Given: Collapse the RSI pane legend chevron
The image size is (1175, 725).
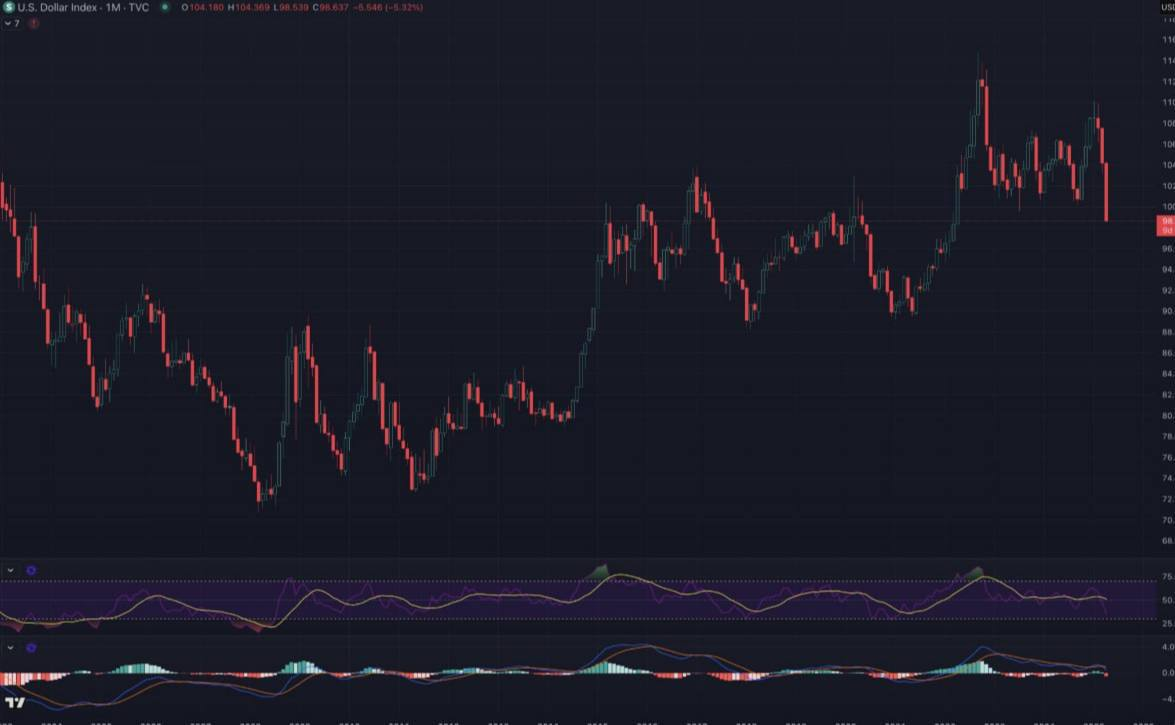Looking at the screenshot, I should coord(10,571).
